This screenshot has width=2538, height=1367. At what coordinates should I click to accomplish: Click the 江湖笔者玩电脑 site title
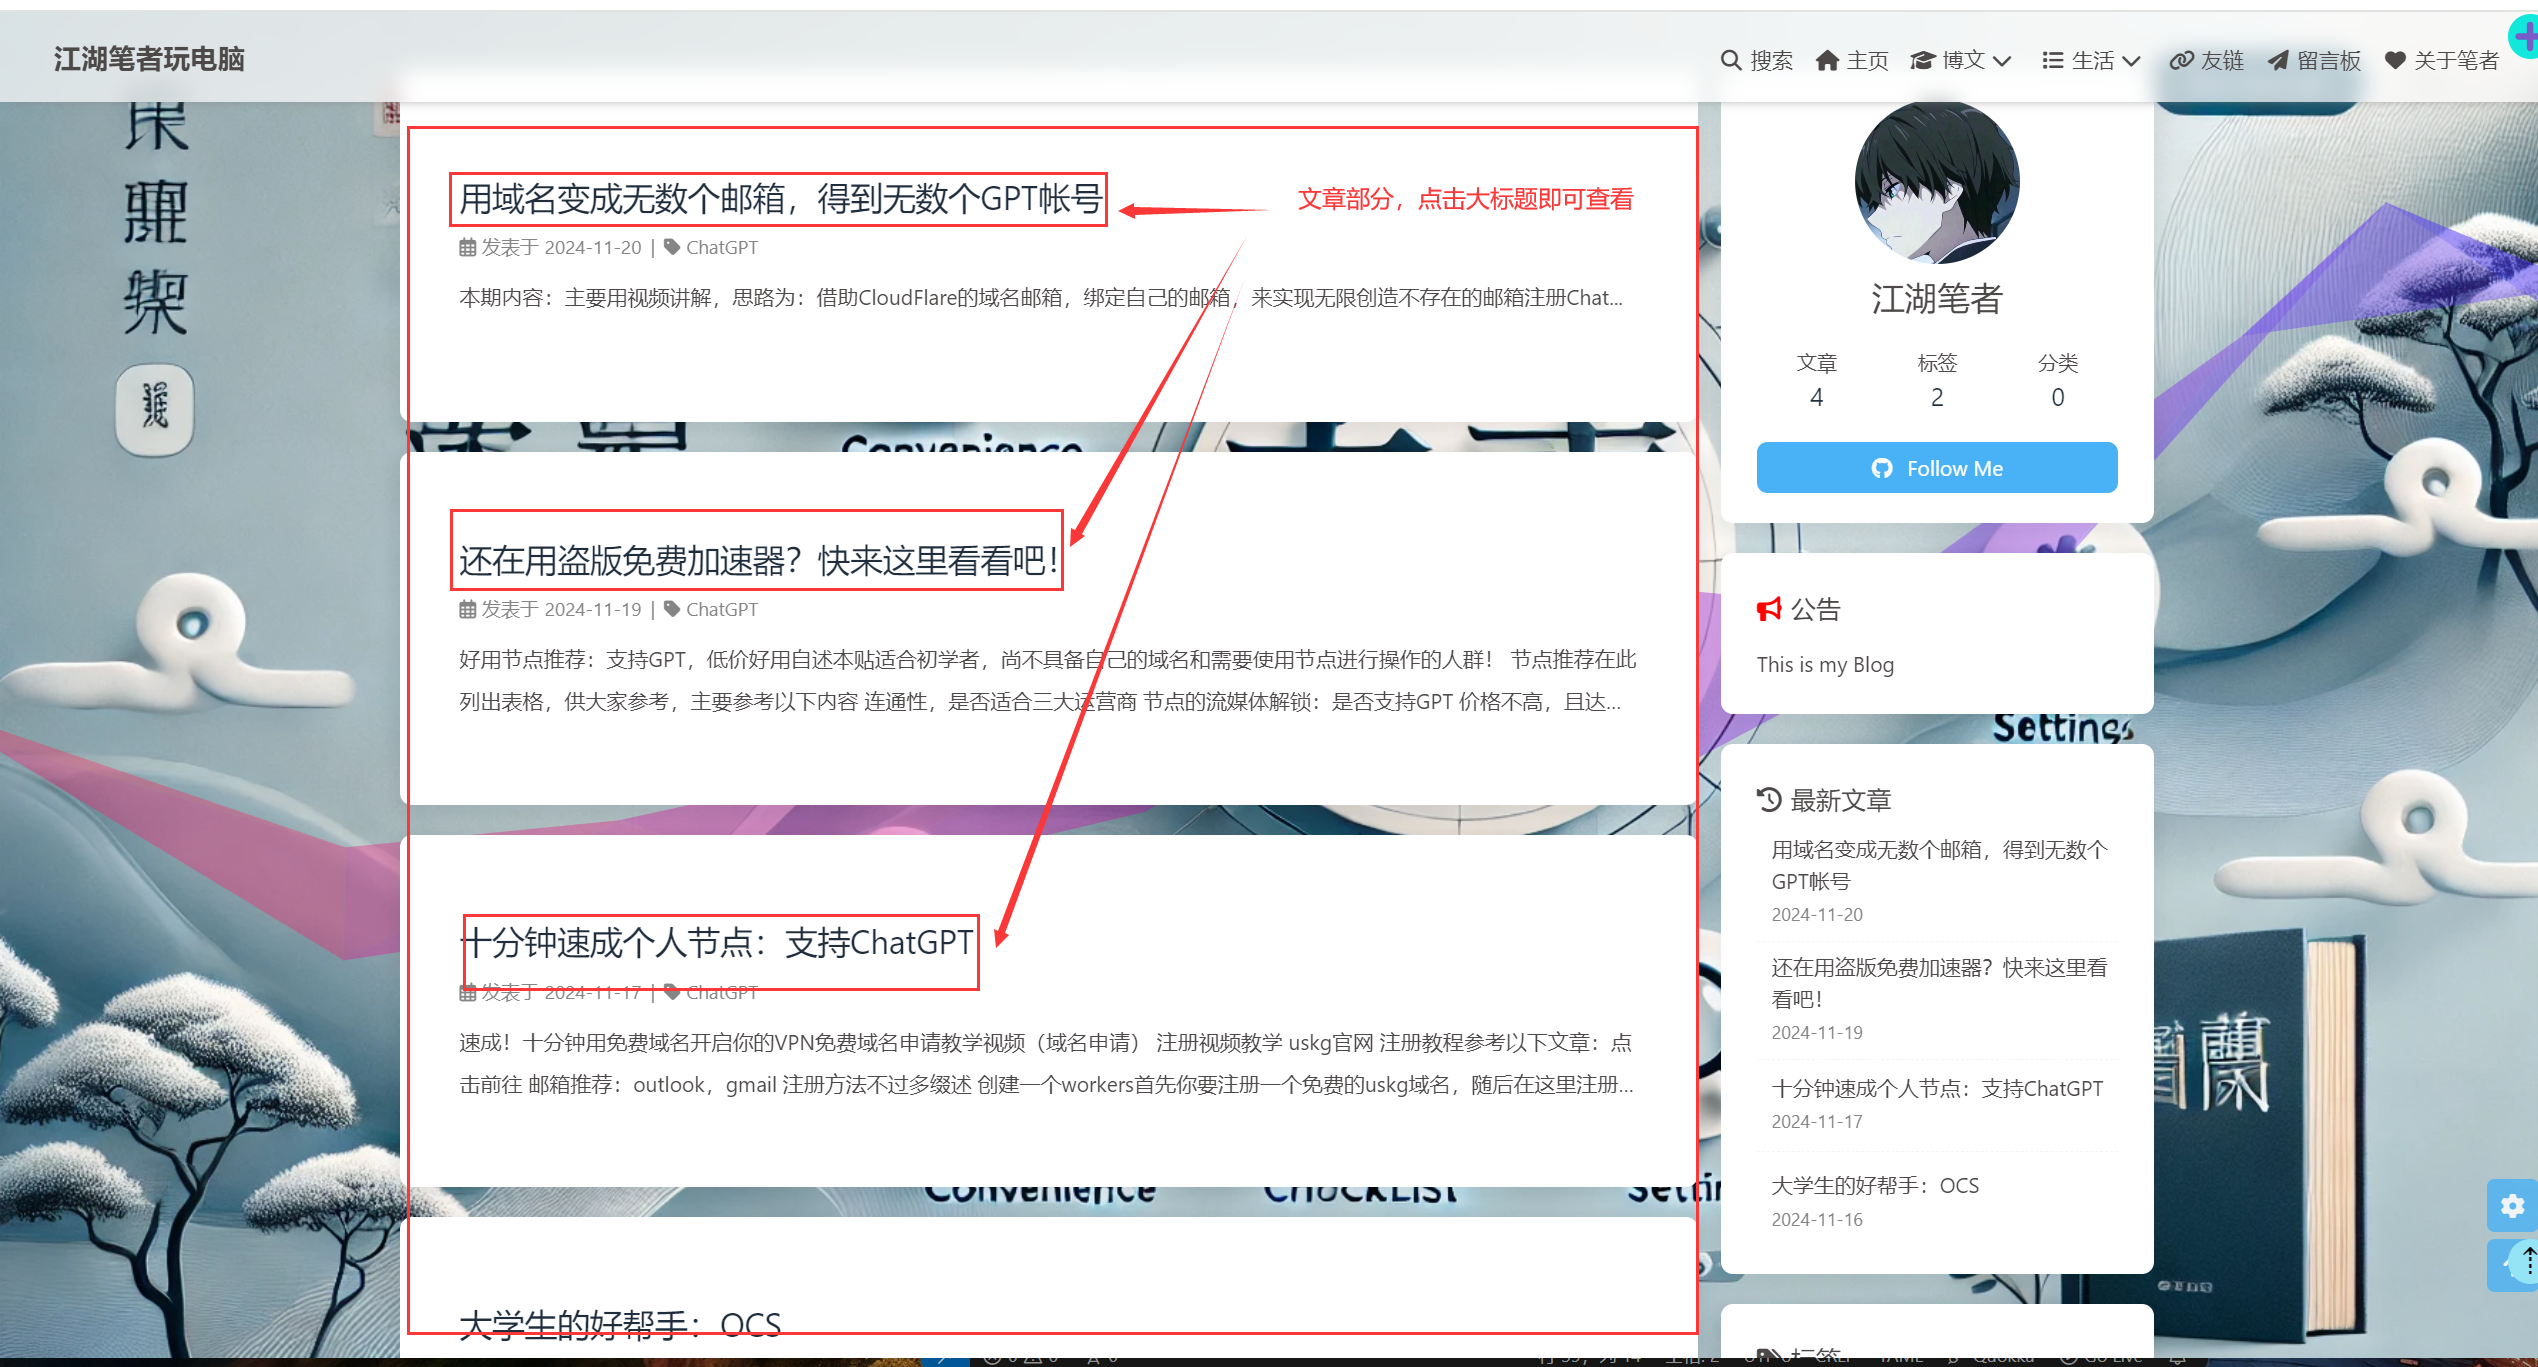[149, 59]
